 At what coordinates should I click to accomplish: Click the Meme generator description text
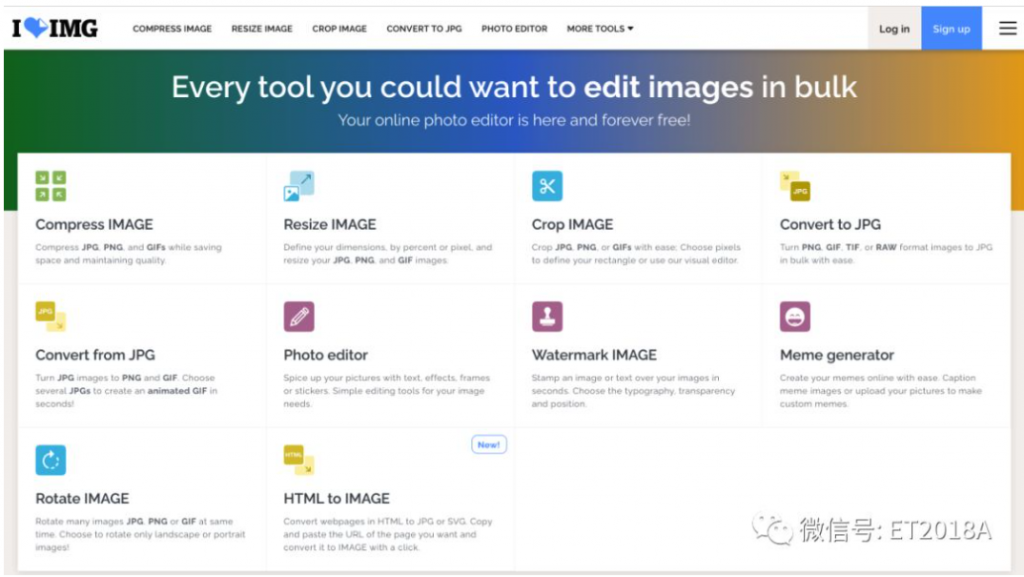tap(880, 391)
